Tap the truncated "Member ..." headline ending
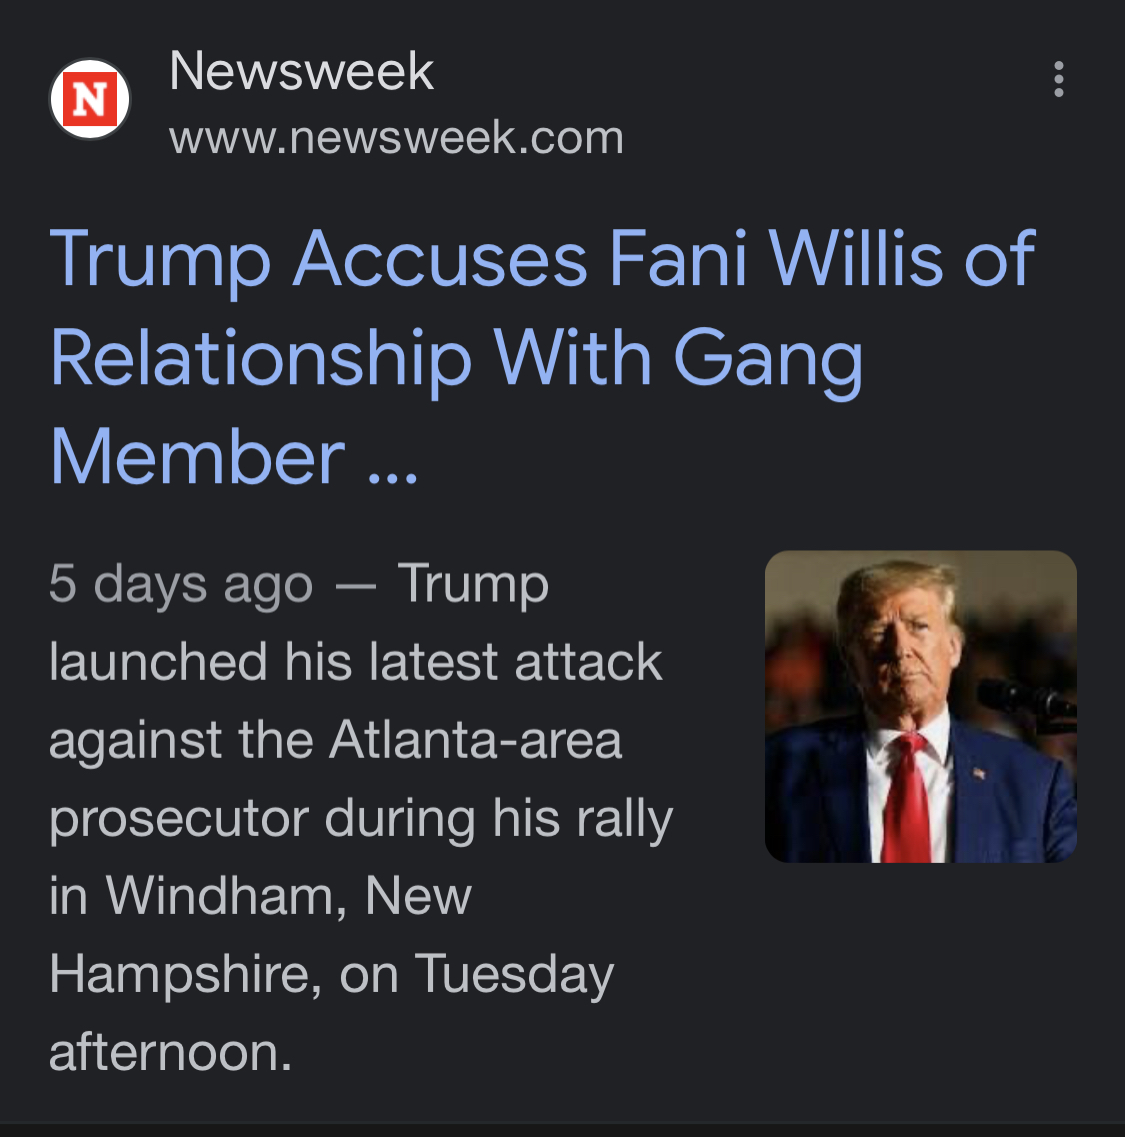 click(234, 457)
